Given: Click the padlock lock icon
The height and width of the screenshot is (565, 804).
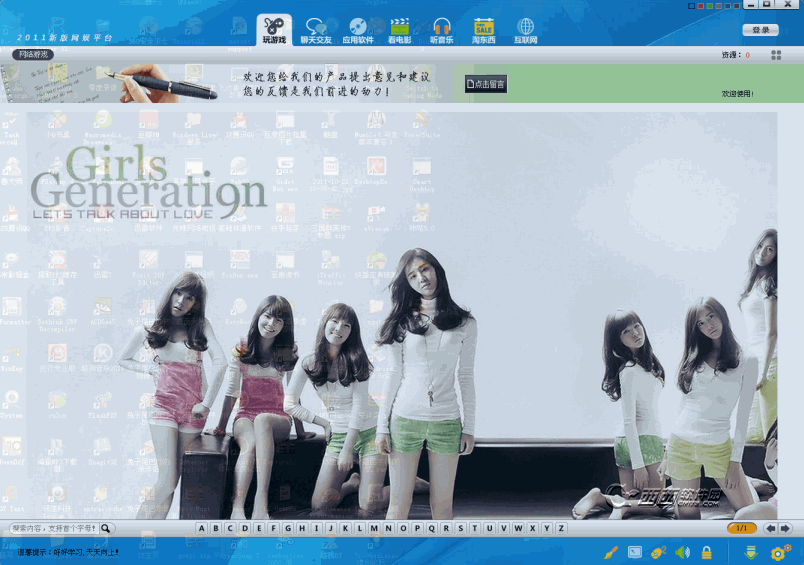Looking at the screenshot, I should pyautogui.click(x=707, y=552).
